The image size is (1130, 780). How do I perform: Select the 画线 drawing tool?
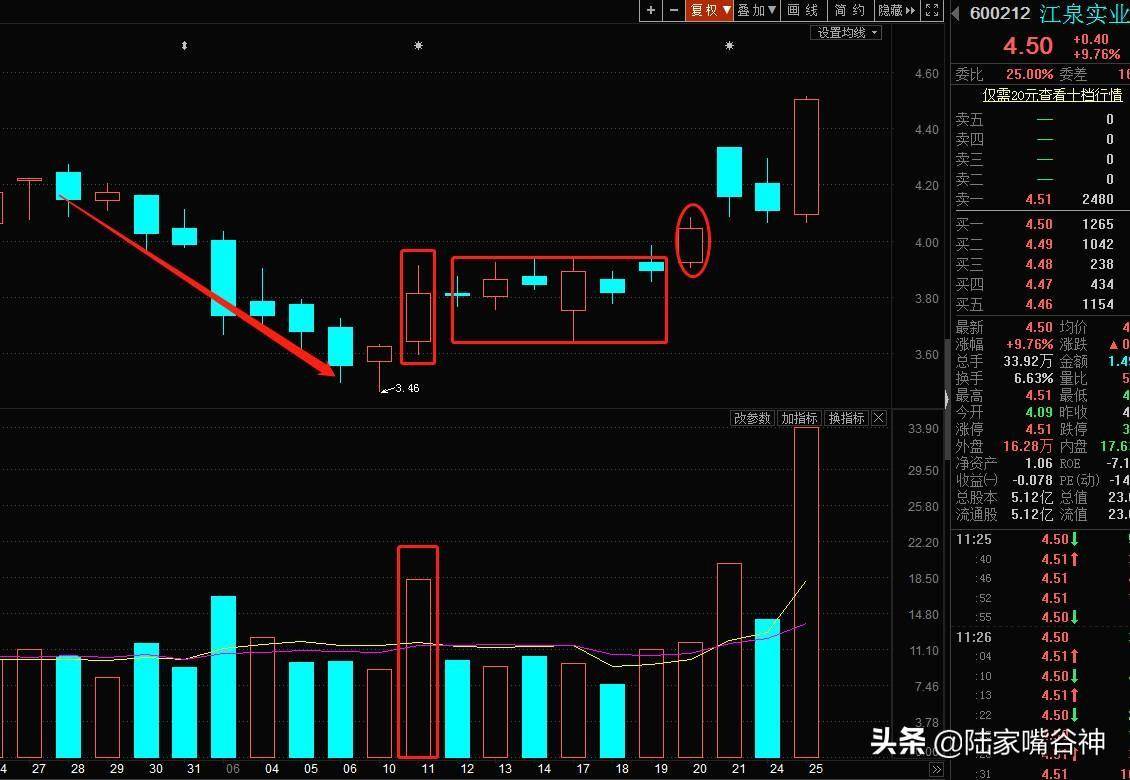[x=803, y=10]
